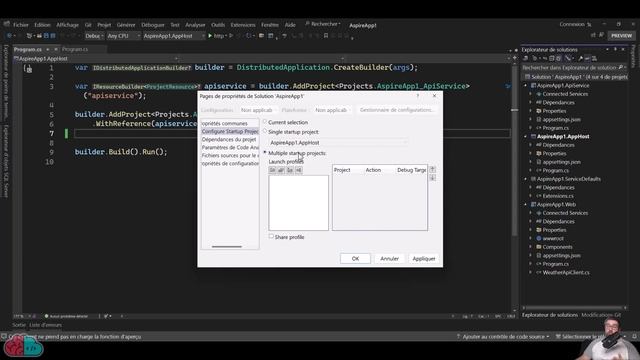This screenshot has width=640, height=360.
Task: Click third Launch profiles toolbar icon
Action: [x=290, y=170]
